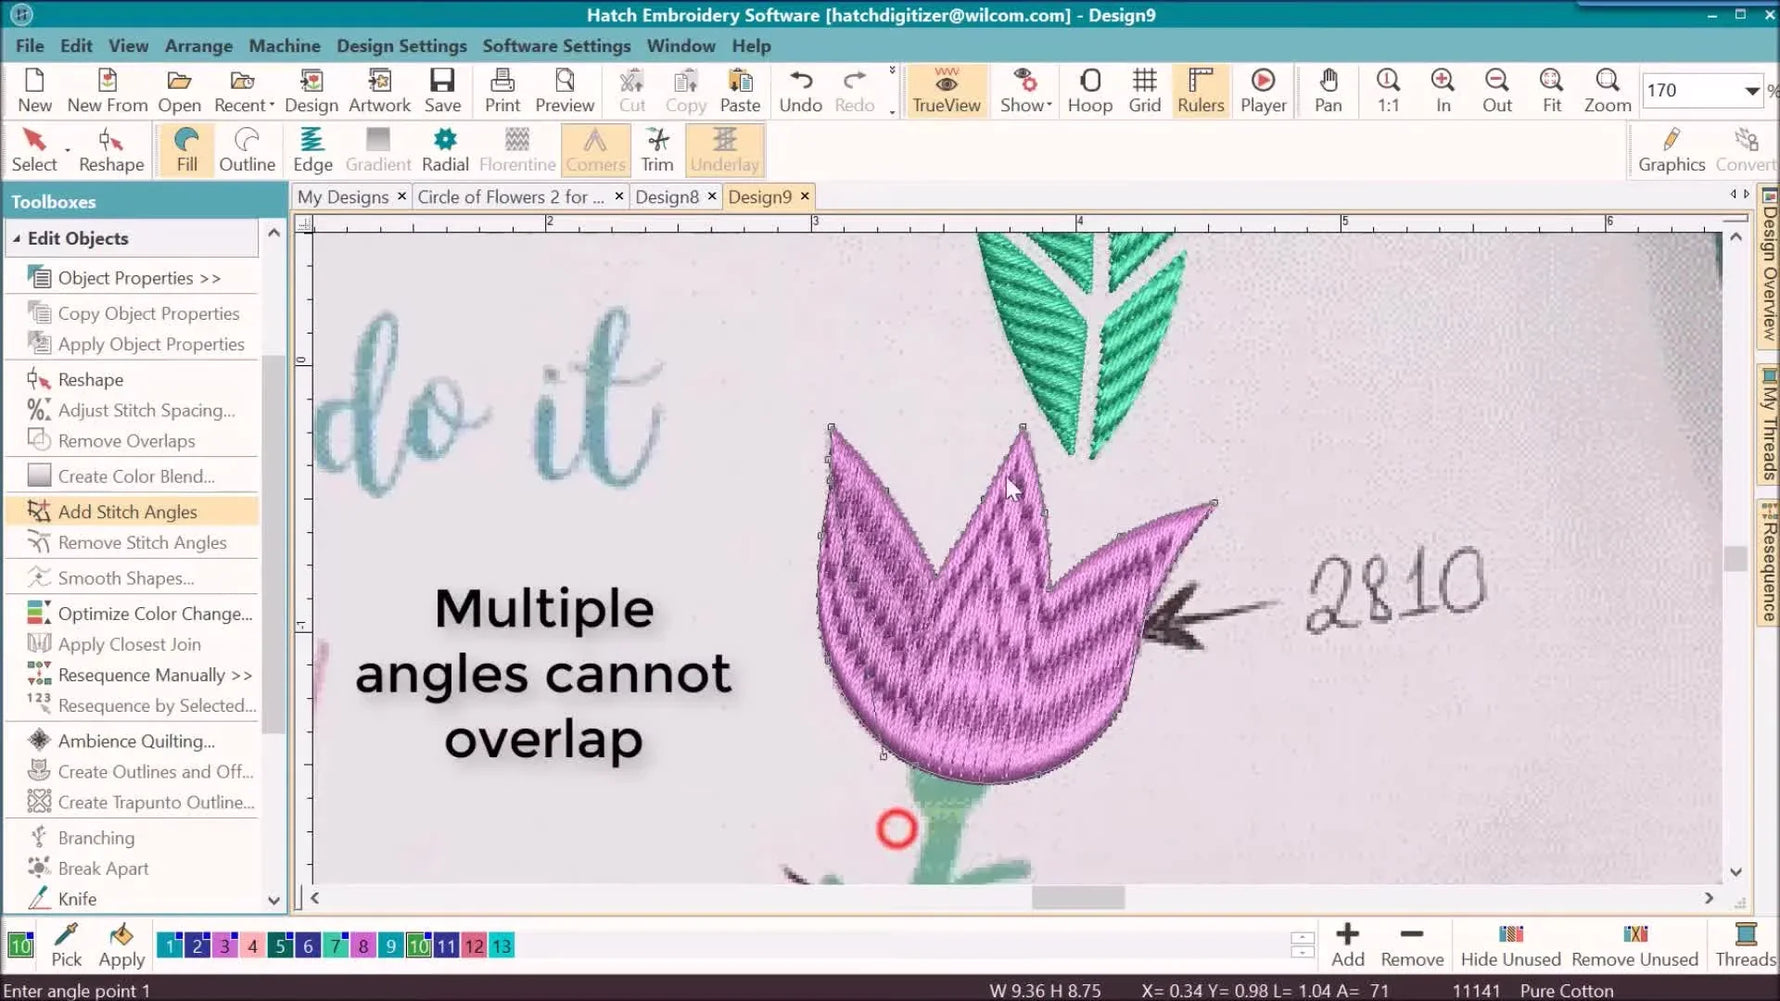Remove a thread color
This screenshot has width=1780, height=1001.
point(1412,945)
